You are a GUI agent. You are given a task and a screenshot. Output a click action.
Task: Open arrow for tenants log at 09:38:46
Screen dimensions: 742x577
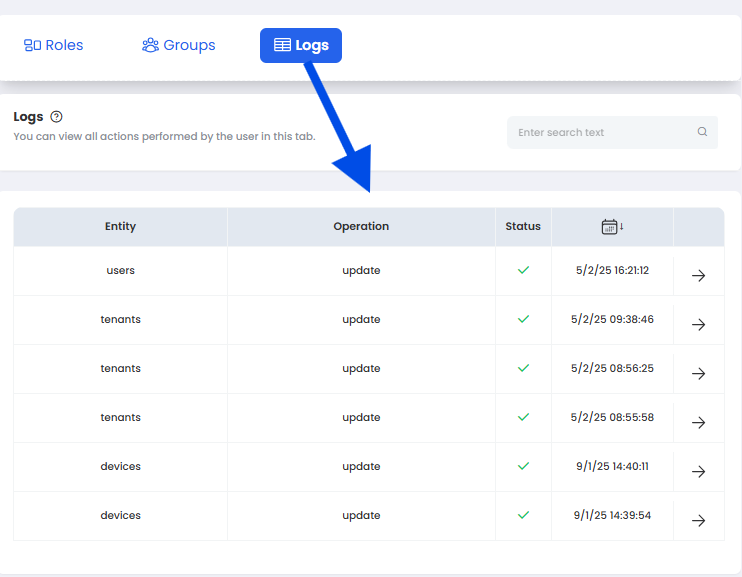[698, 324]
